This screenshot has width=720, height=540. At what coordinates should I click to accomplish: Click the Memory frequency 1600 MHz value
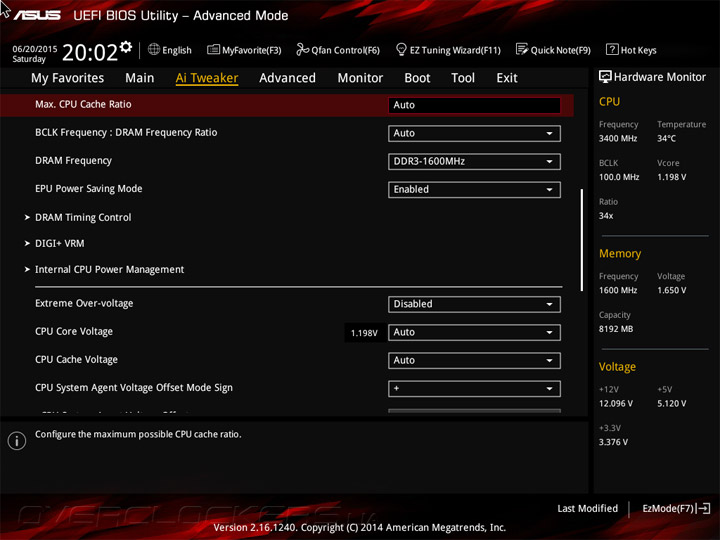(618, 290)
